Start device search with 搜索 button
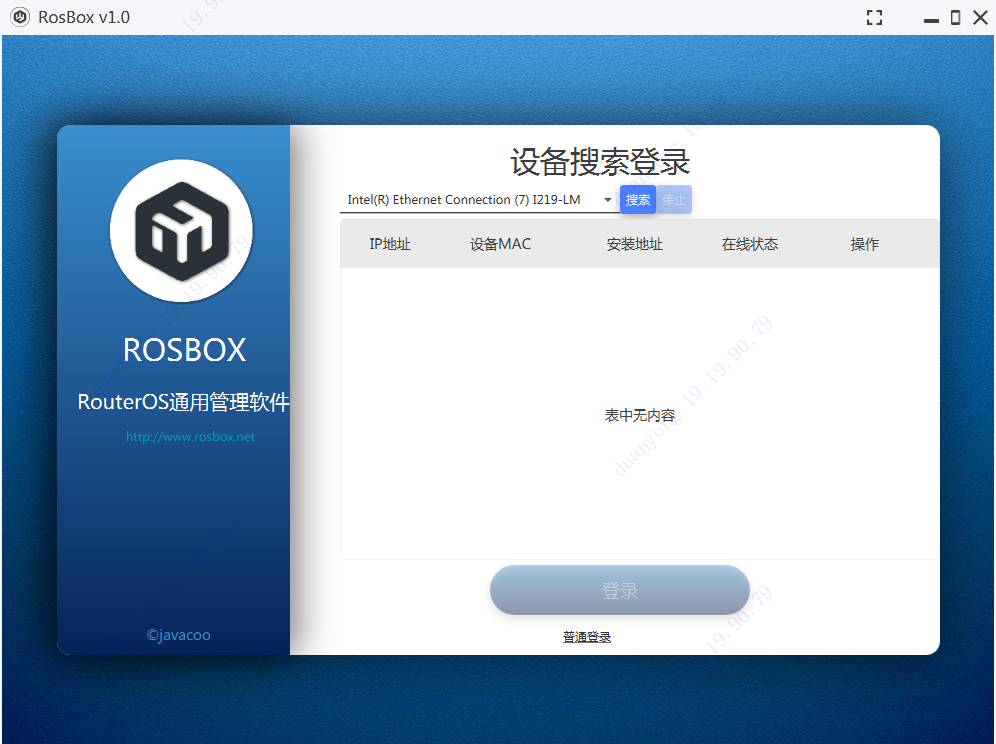 (x=638, y=200)
